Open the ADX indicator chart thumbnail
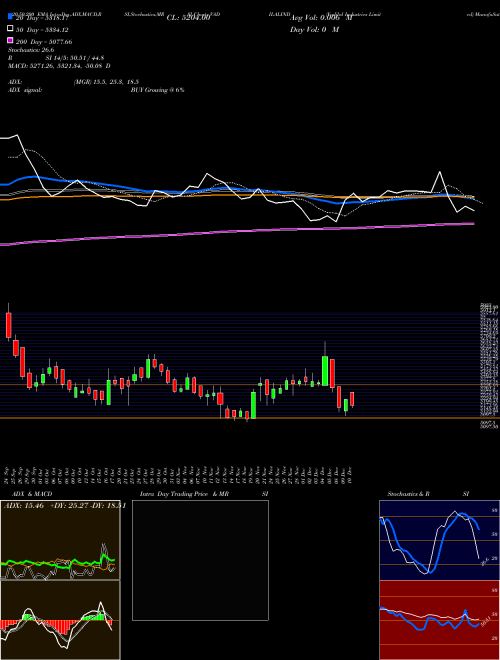 [60, 540]
